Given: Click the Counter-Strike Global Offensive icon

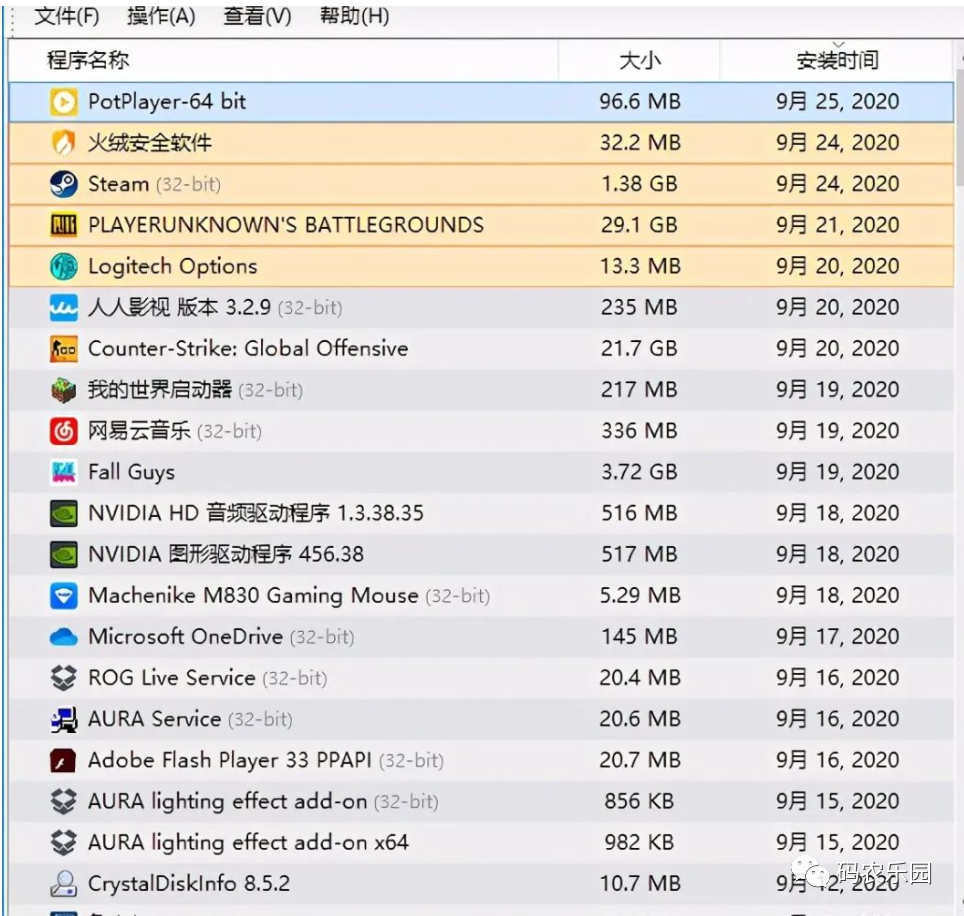Looking at the screenshot, I should [x=64, y=349].
